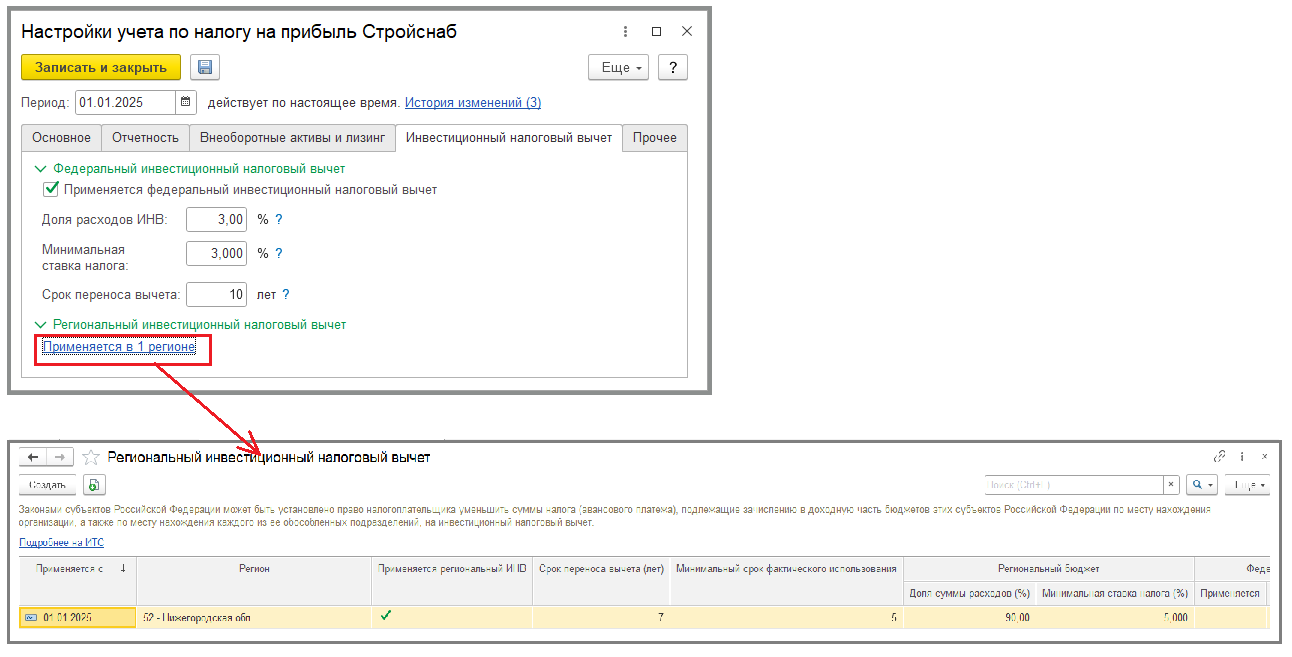Click the green refresh icon beside Создать
The image size is (1292, 657).
click(94, 485)
